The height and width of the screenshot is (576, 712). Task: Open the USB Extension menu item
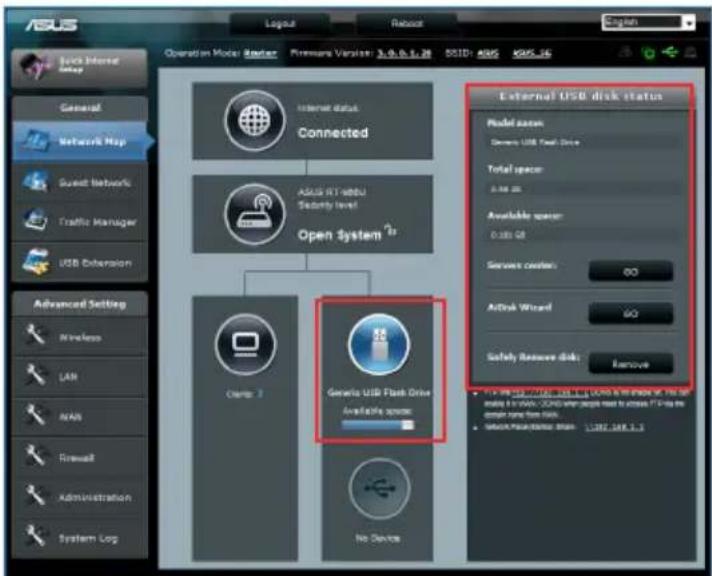point(79,262)
